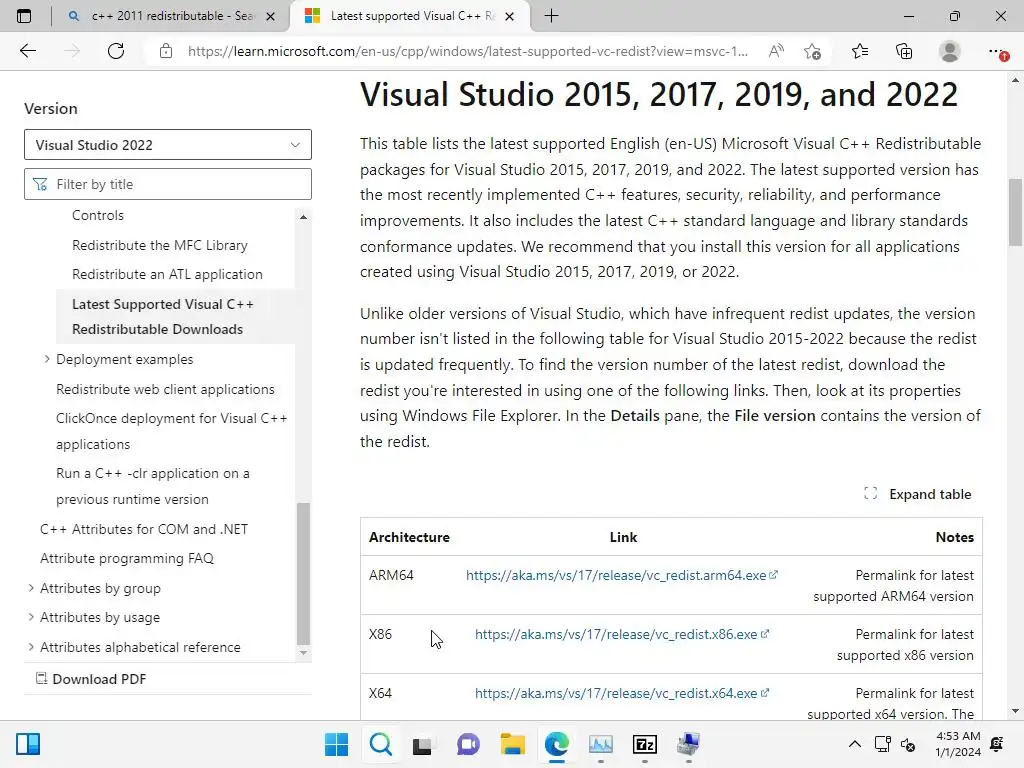
Task: Click 'Expand table' button
Action: [918, 494]
